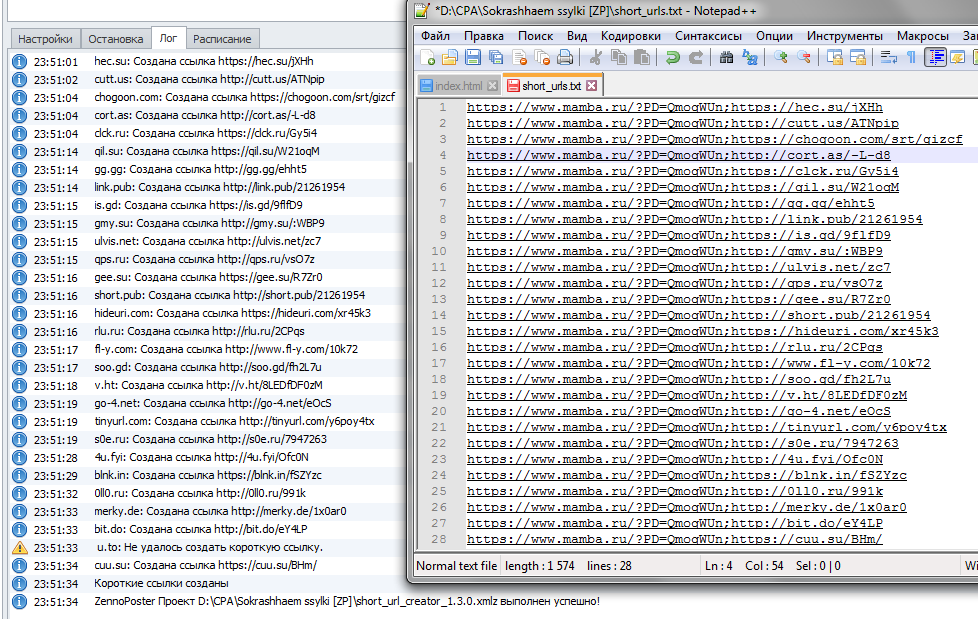Screen dimensions: 978x619
Task: Select the Лог tab
Action: pyautogui.click(x=168, y=38)
